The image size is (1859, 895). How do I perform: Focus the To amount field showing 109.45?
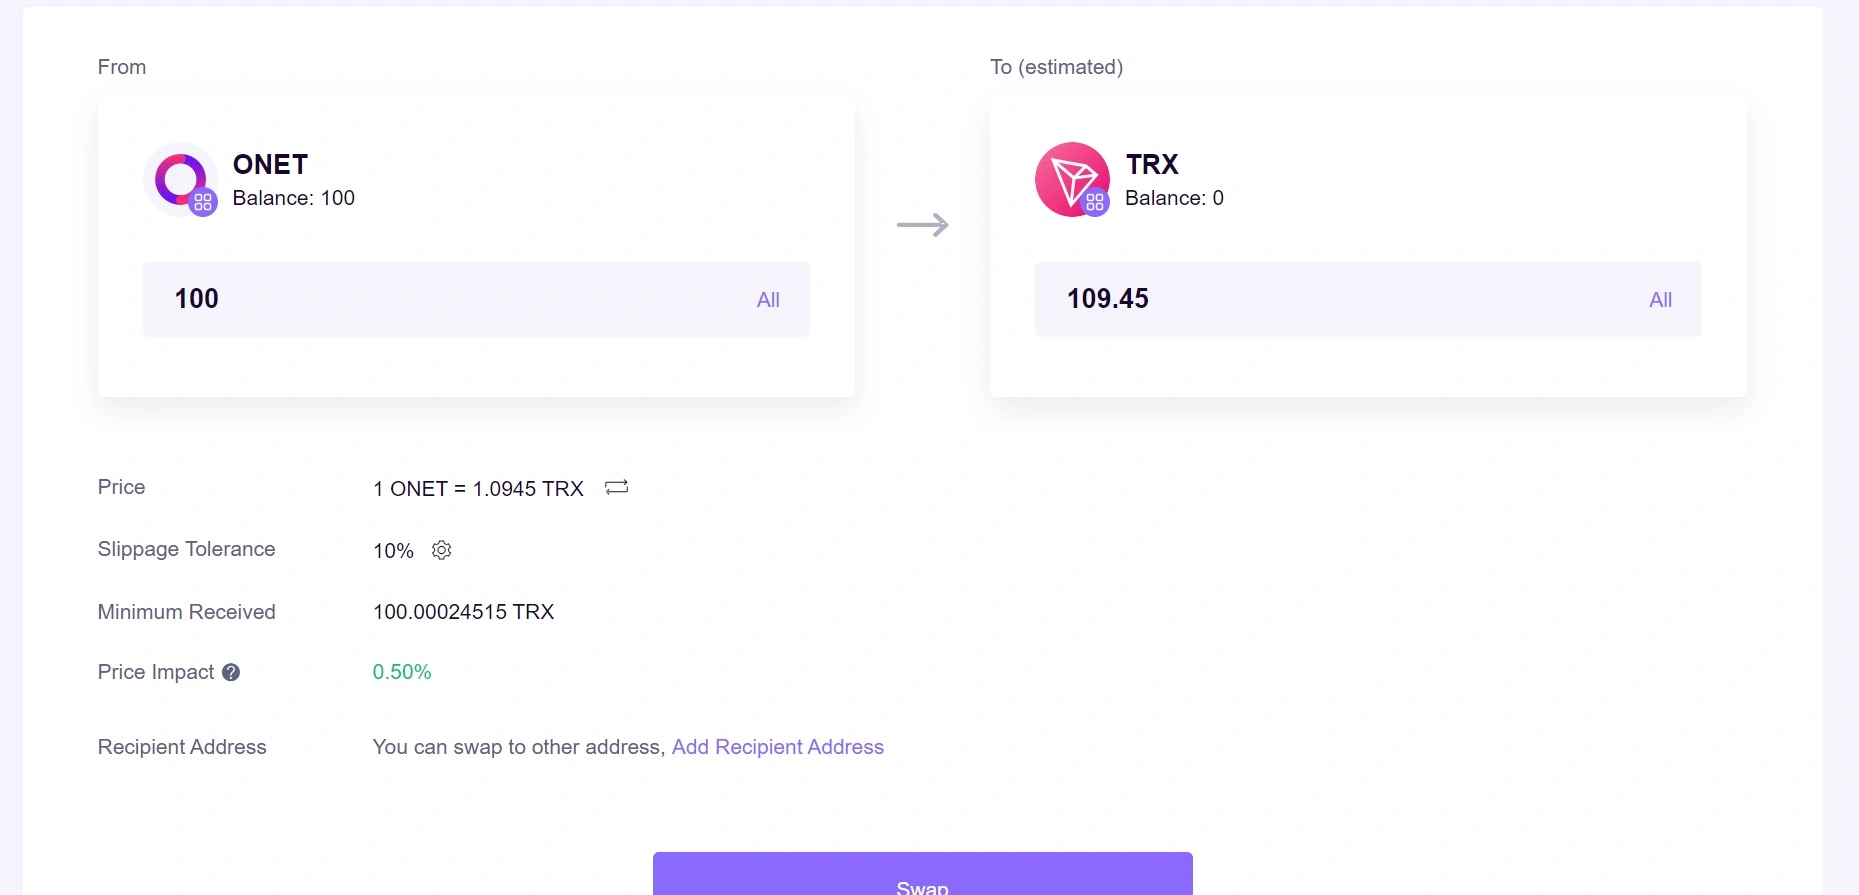pos(1368,299)
